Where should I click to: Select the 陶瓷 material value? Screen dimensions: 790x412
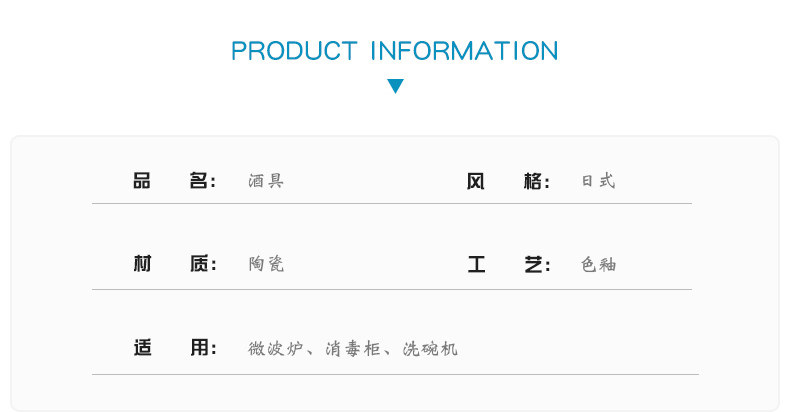click(x=266, y=265)
